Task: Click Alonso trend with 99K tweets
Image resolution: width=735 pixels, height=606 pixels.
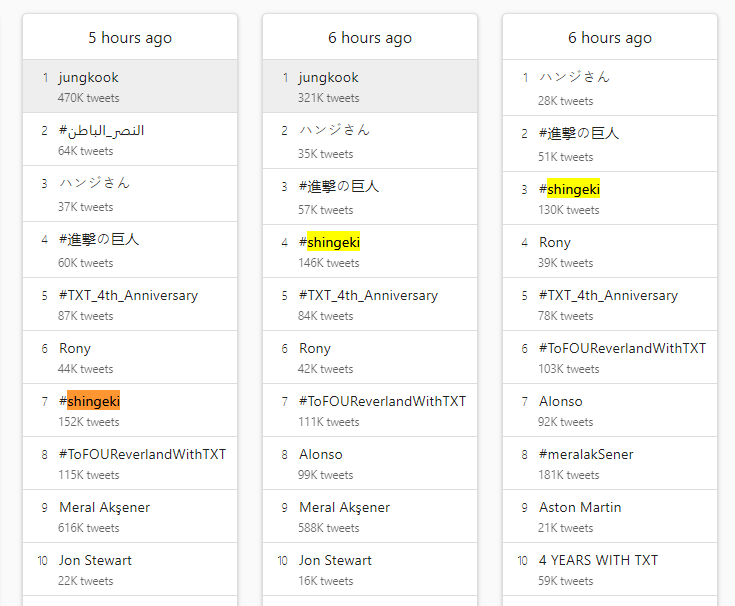Action: (370, 464)
